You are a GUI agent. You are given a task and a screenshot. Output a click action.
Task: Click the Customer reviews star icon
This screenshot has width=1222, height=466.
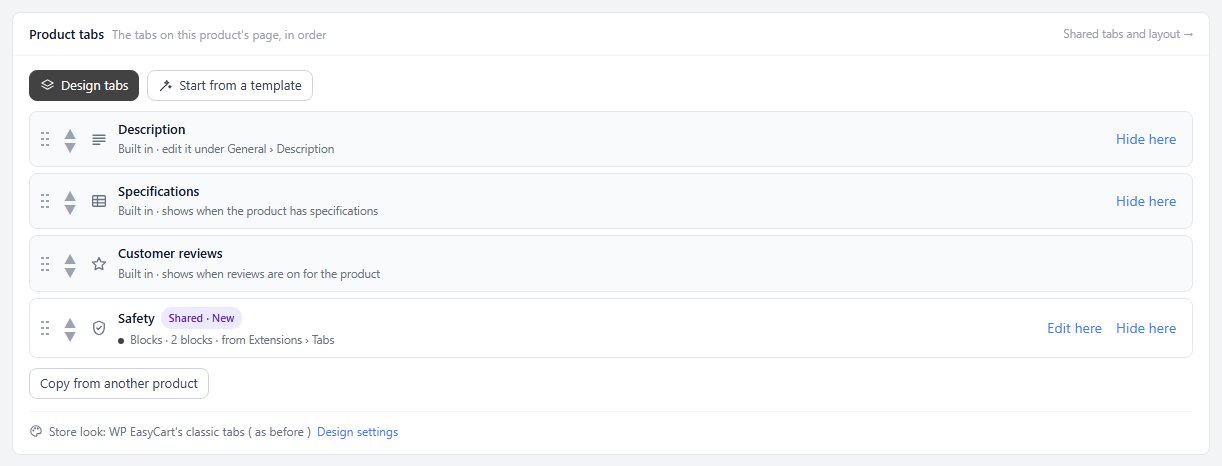[x=99, y=264]
